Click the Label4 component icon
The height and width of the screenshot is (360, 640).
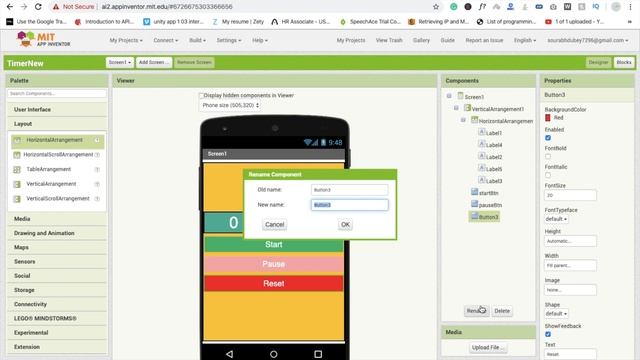coord(482,144)
